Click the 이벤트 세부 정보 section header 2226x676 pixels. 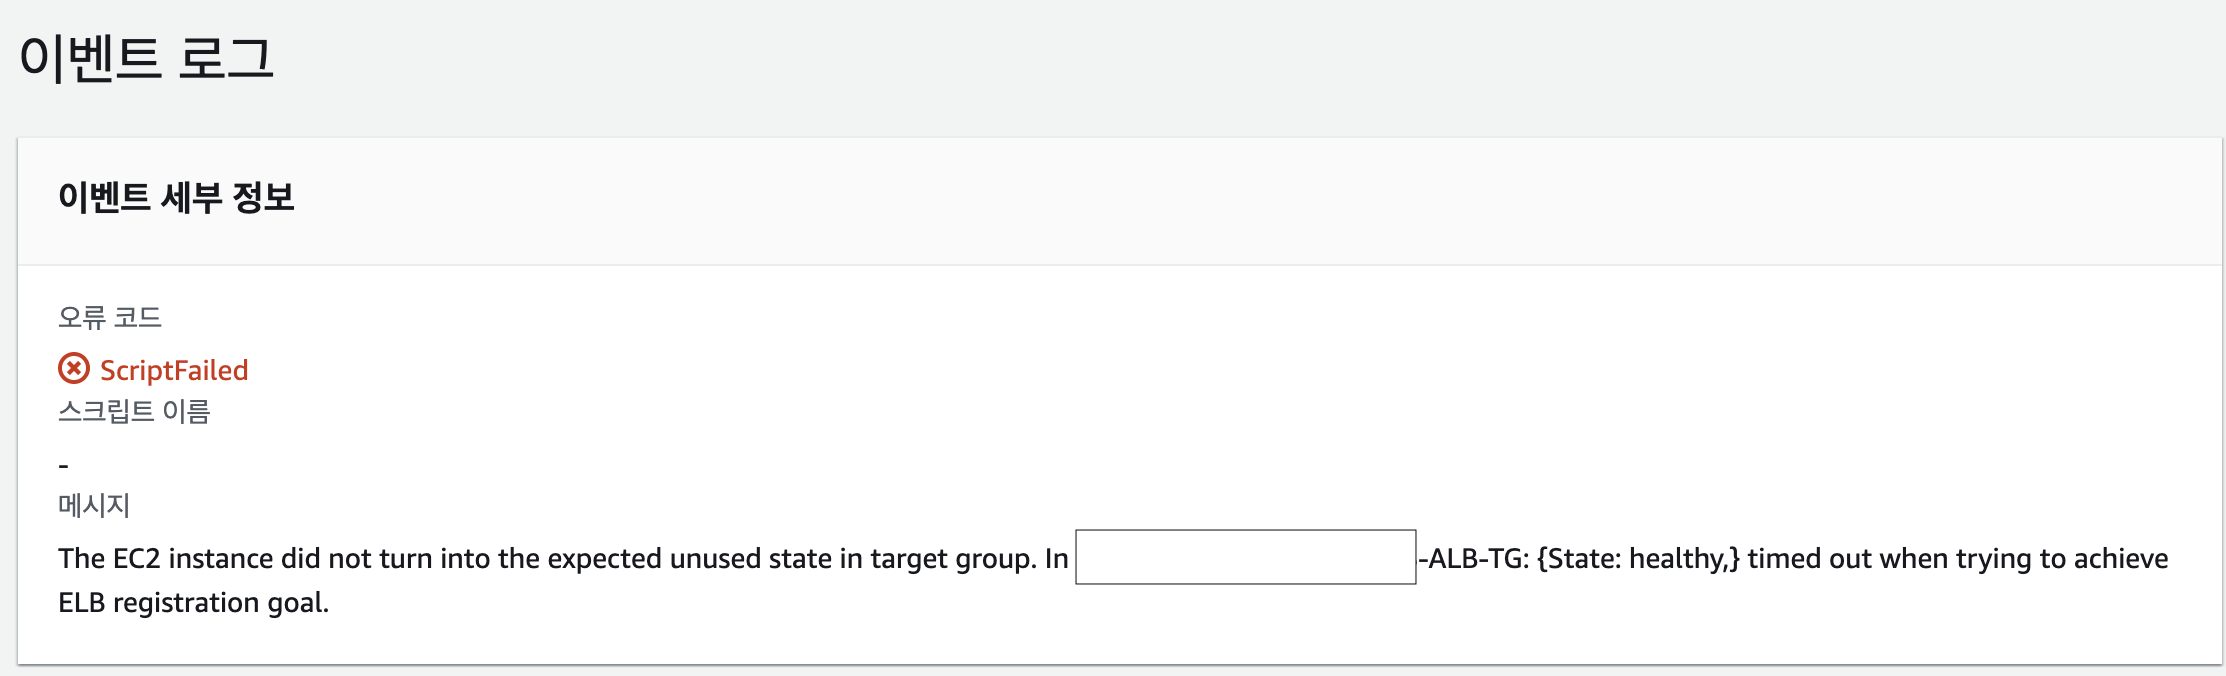pyautogui.click(x=176, y=197)
